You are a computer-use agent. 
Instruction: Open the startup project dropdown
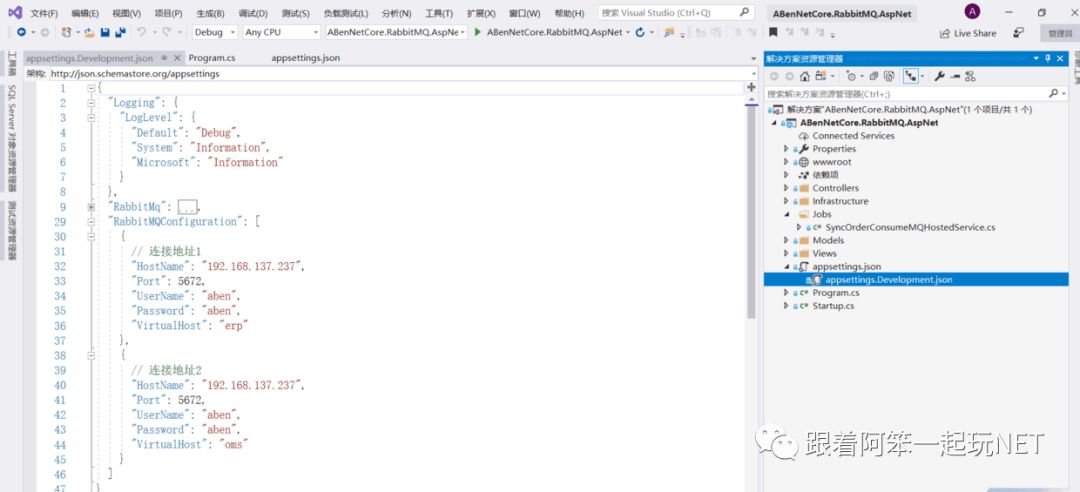click(x=396, y=32)
